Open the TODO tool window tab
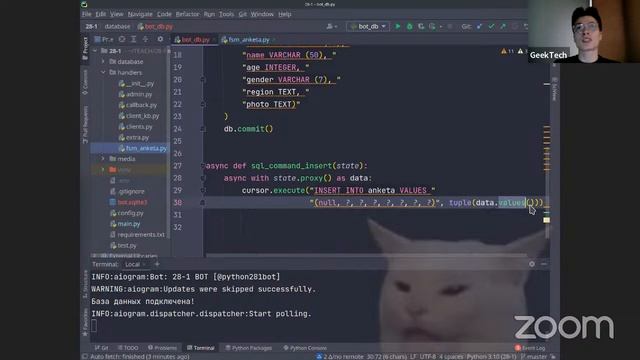The image size is (640, 360). pos(128,348)
